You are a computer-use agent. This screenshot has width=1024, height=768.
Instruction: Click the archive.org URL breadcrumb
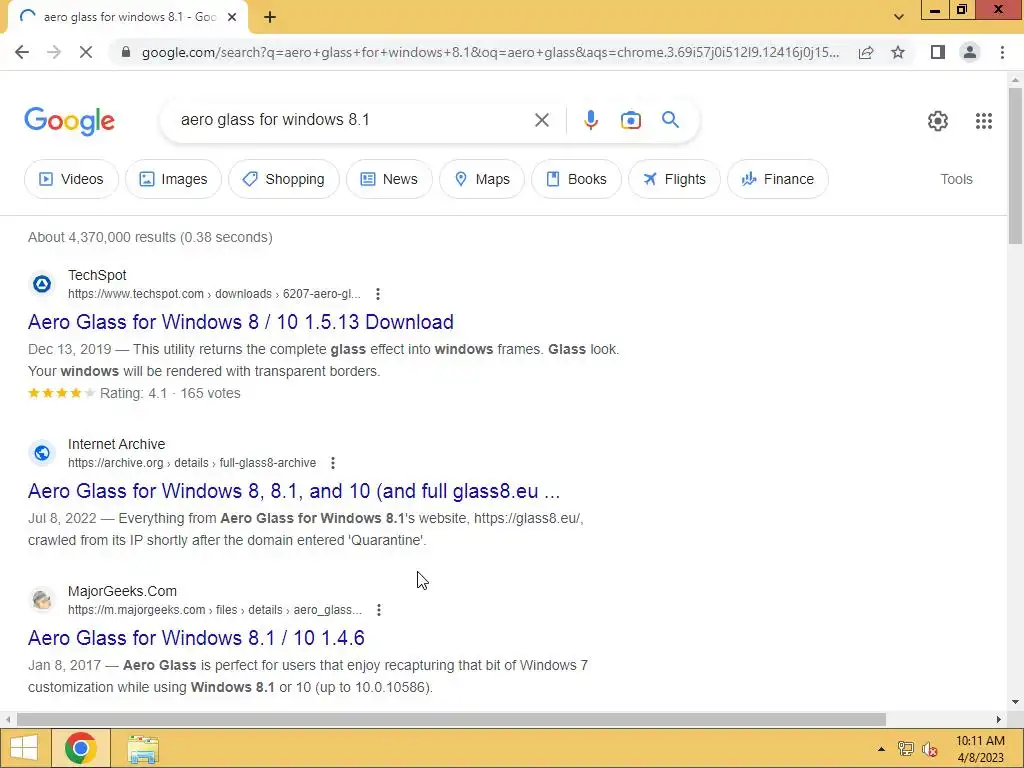pos(192,463)
